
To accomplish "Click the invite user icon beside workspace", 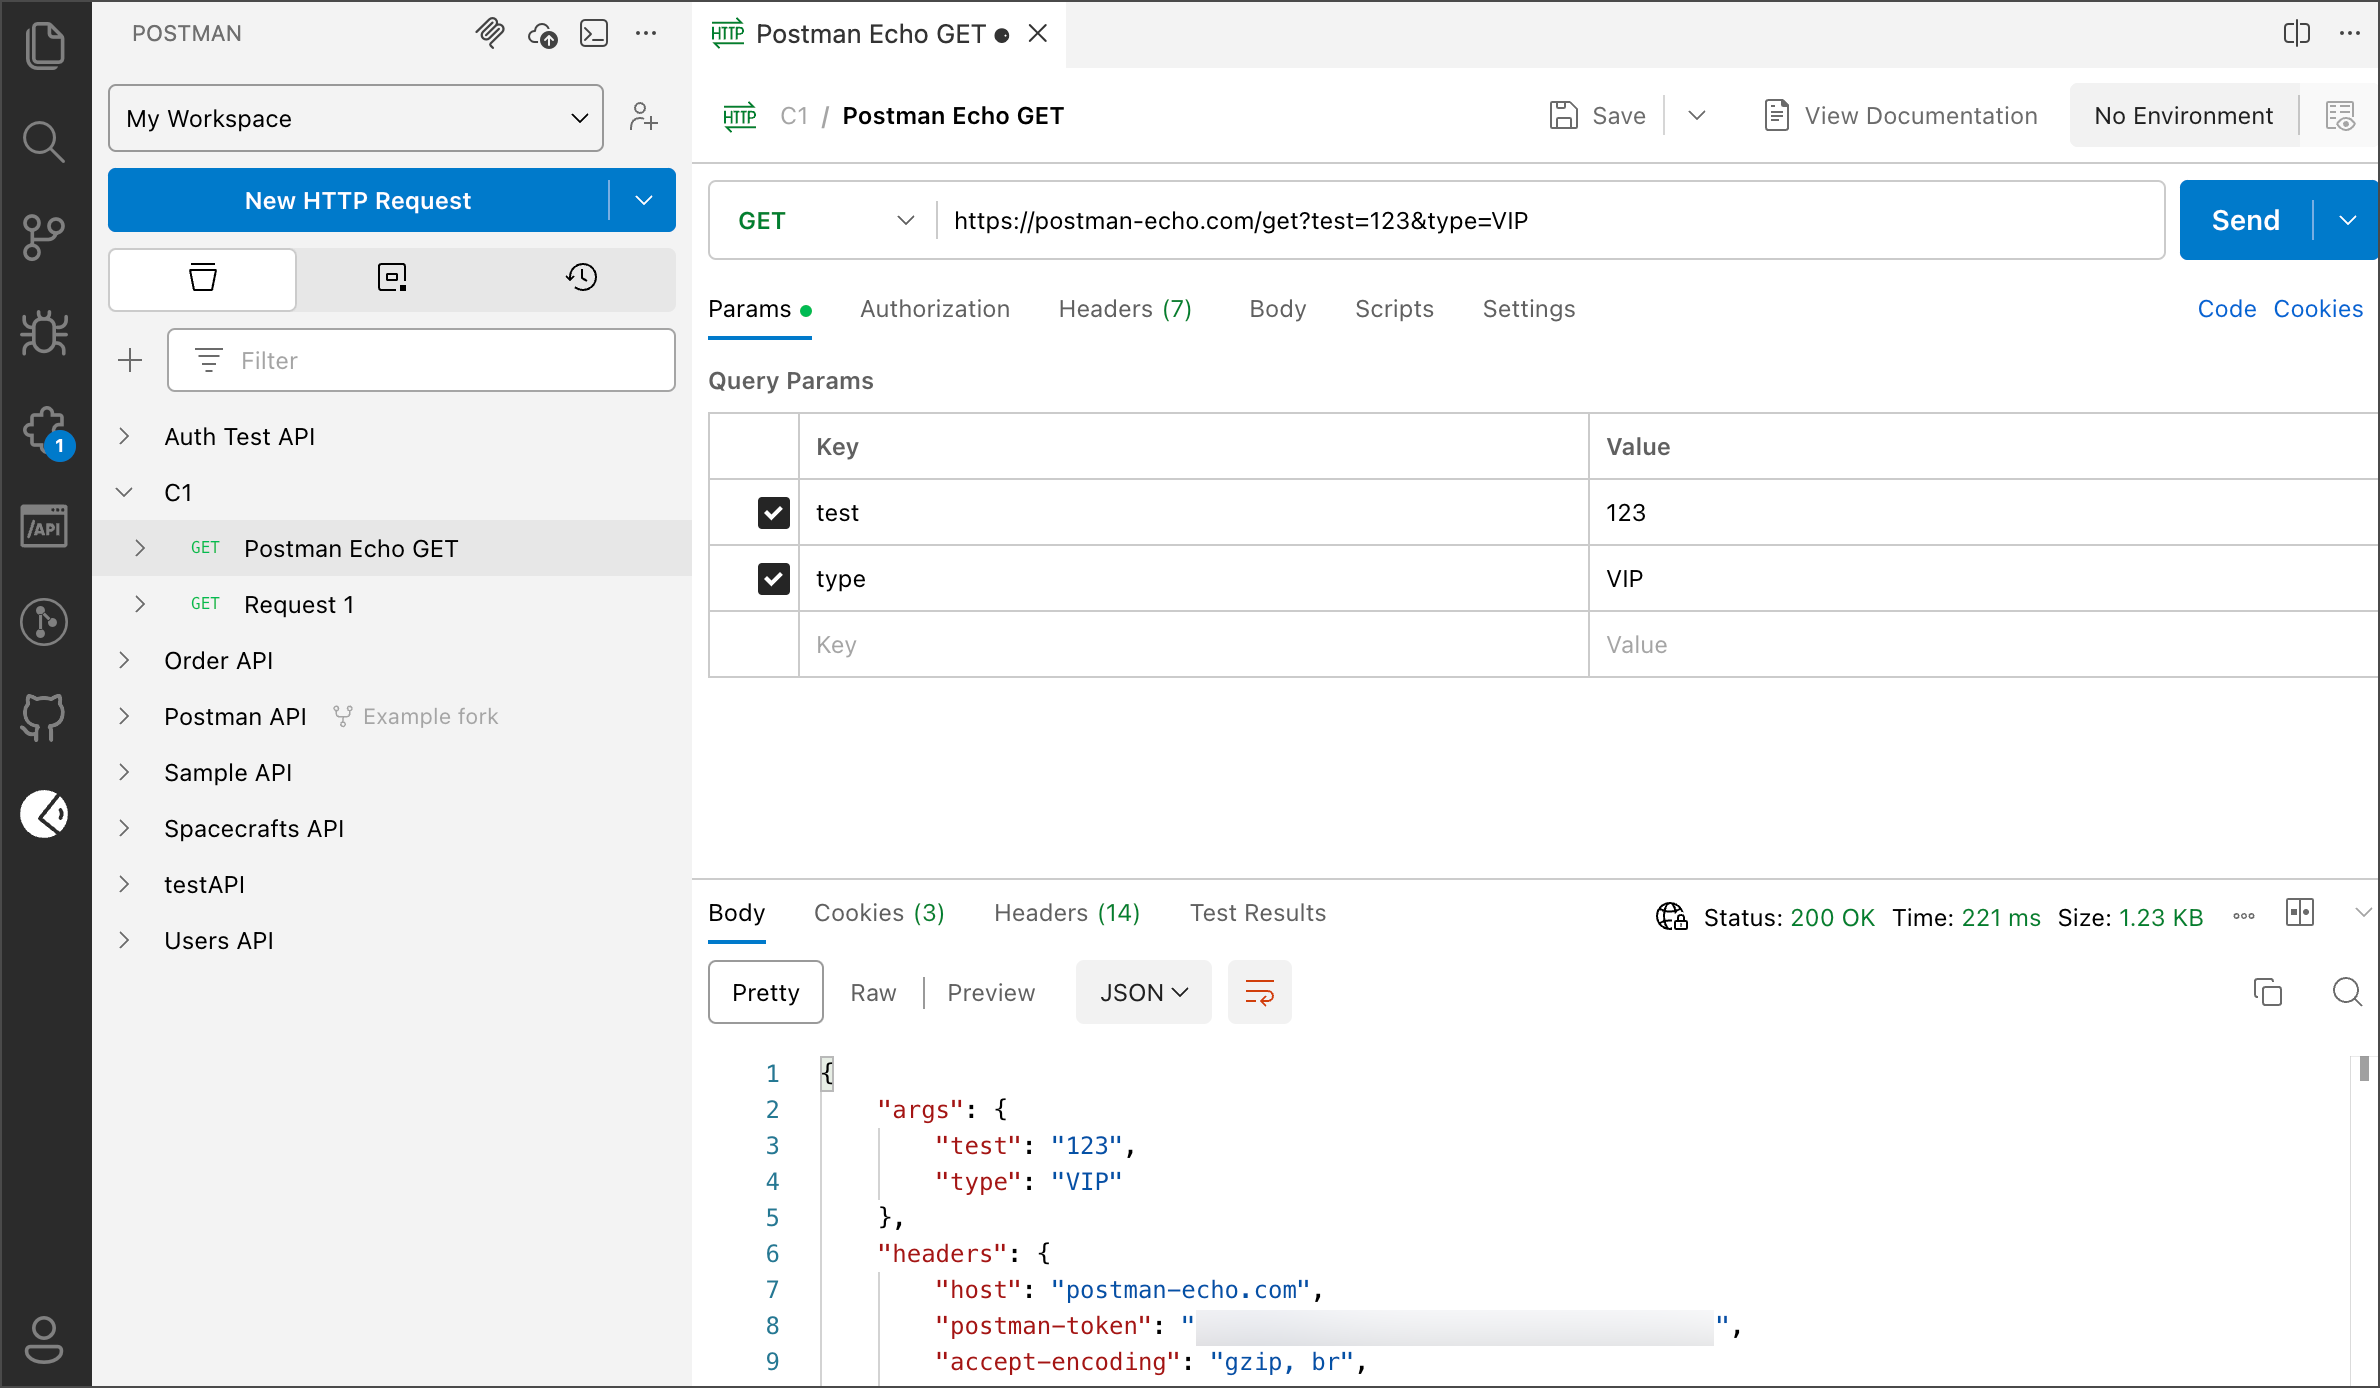I will pos(643,118).
